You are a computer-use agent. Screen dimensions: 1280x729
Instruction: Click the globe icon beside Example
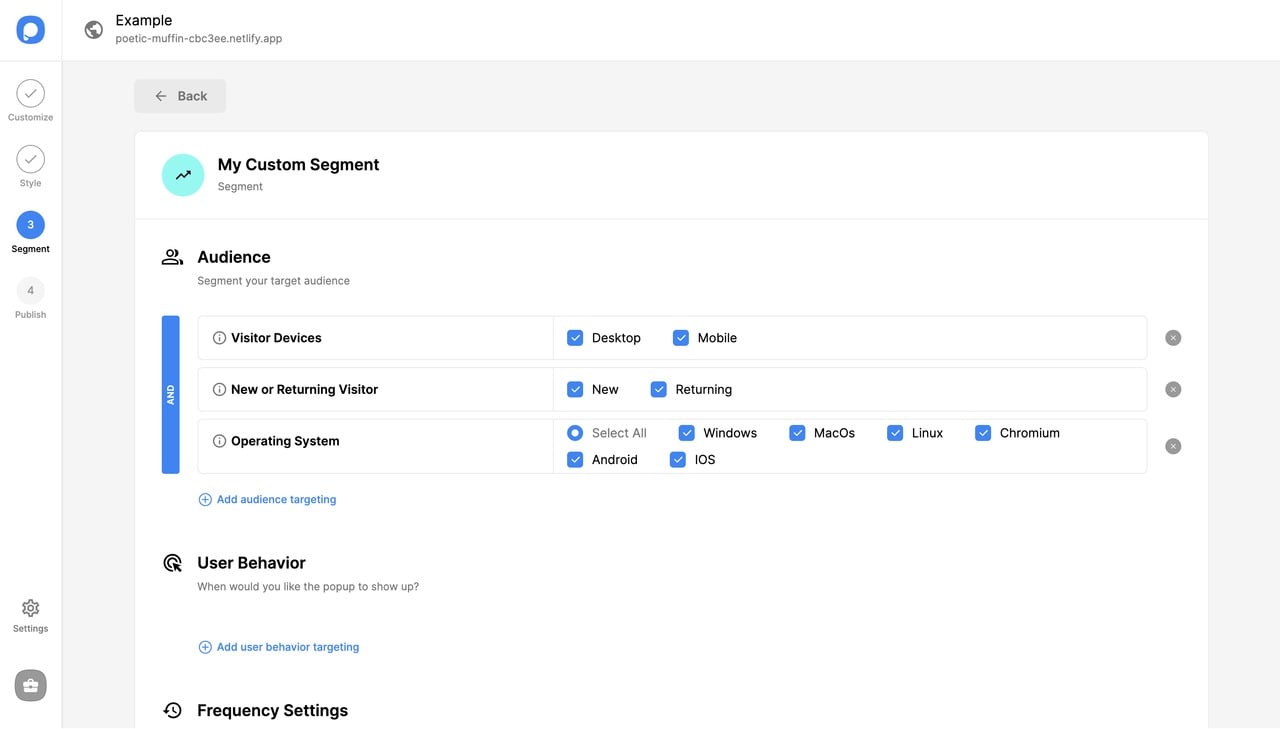94,30
